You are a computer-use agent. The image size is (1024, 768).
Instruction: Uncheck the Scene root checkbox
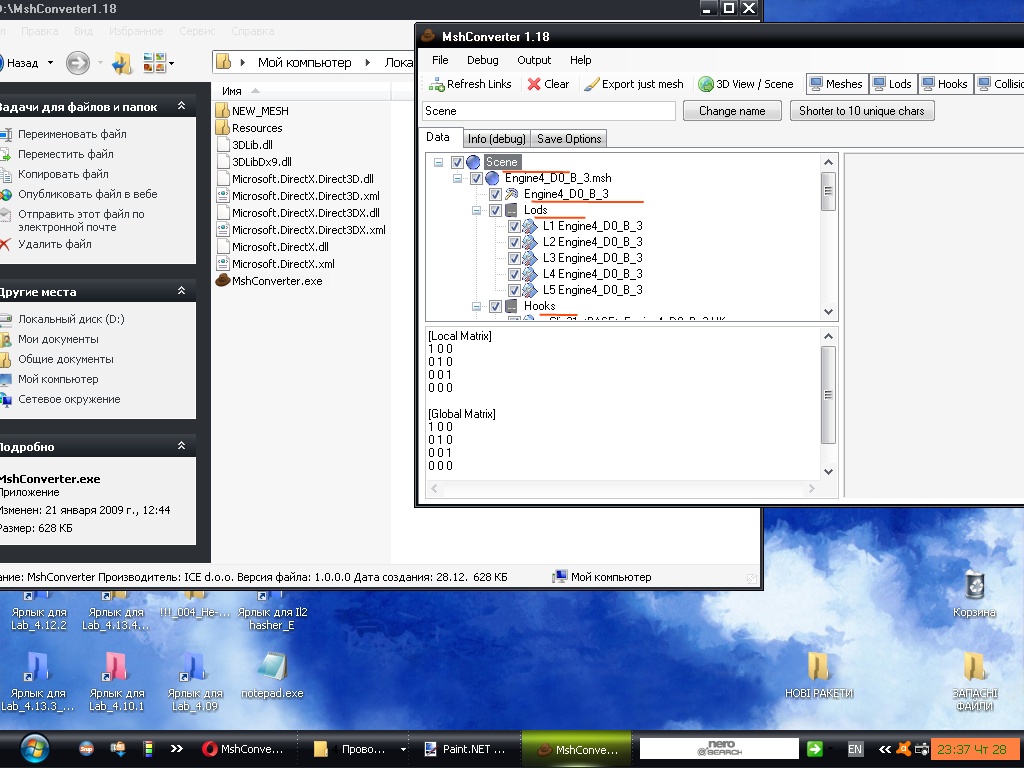click(457, 162)
